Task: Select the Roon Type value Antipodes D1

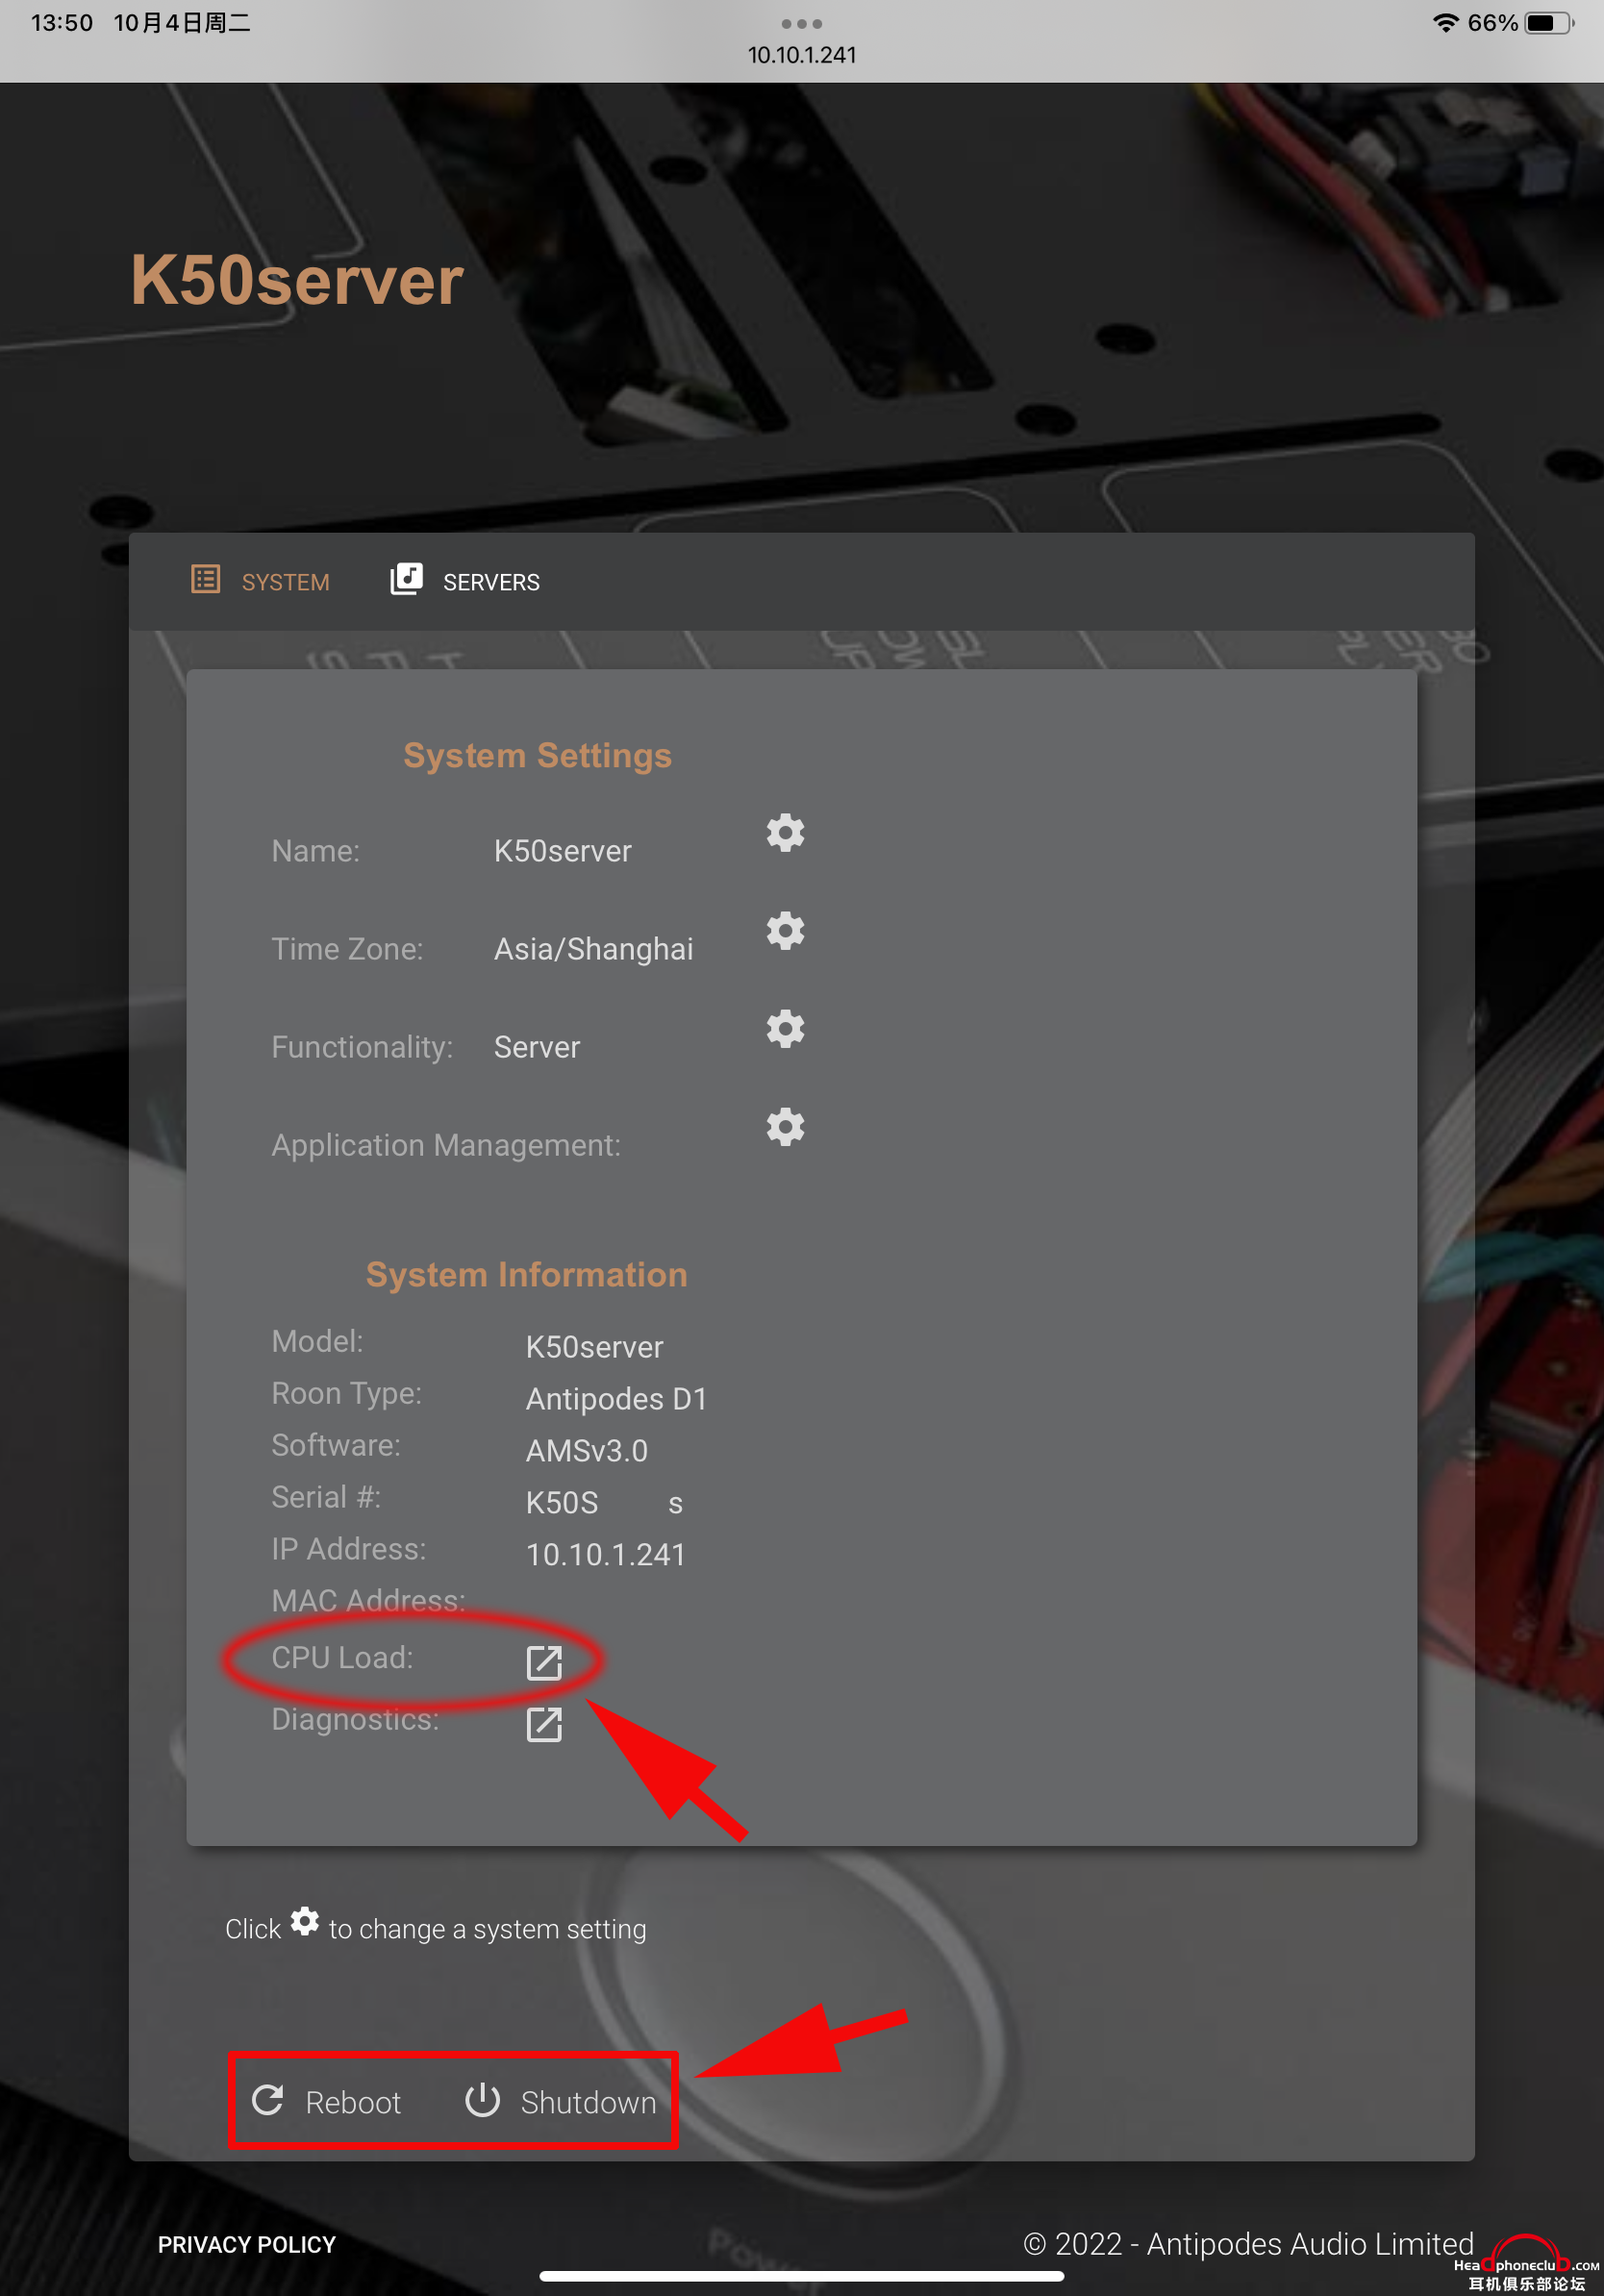Action: 617,1398
